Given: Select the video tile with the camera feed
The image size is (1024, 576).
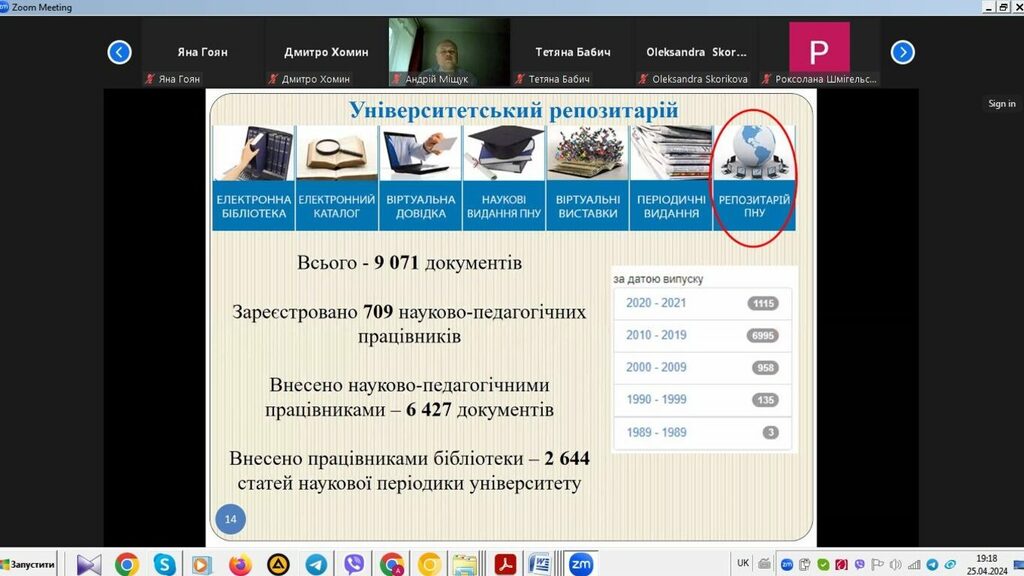Looking at the screenshot, I should point(449,52).
